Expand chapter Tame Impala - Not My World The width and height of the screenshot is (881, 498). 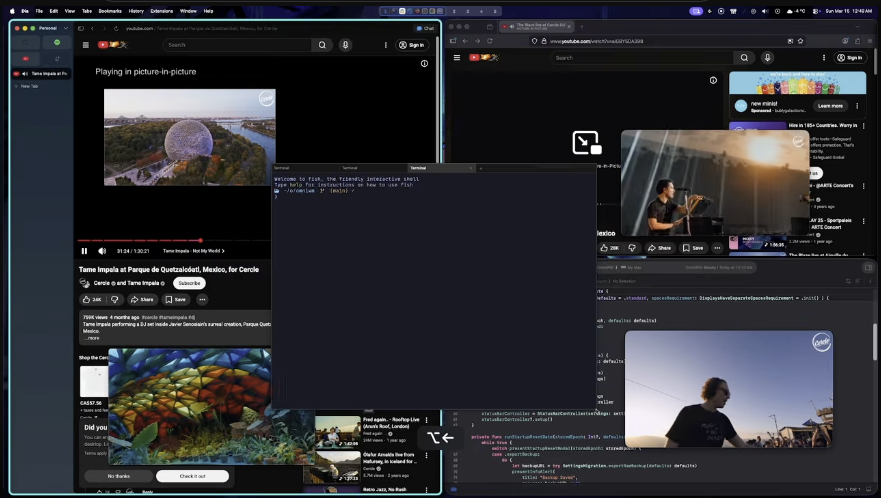[x=193, y=251]
